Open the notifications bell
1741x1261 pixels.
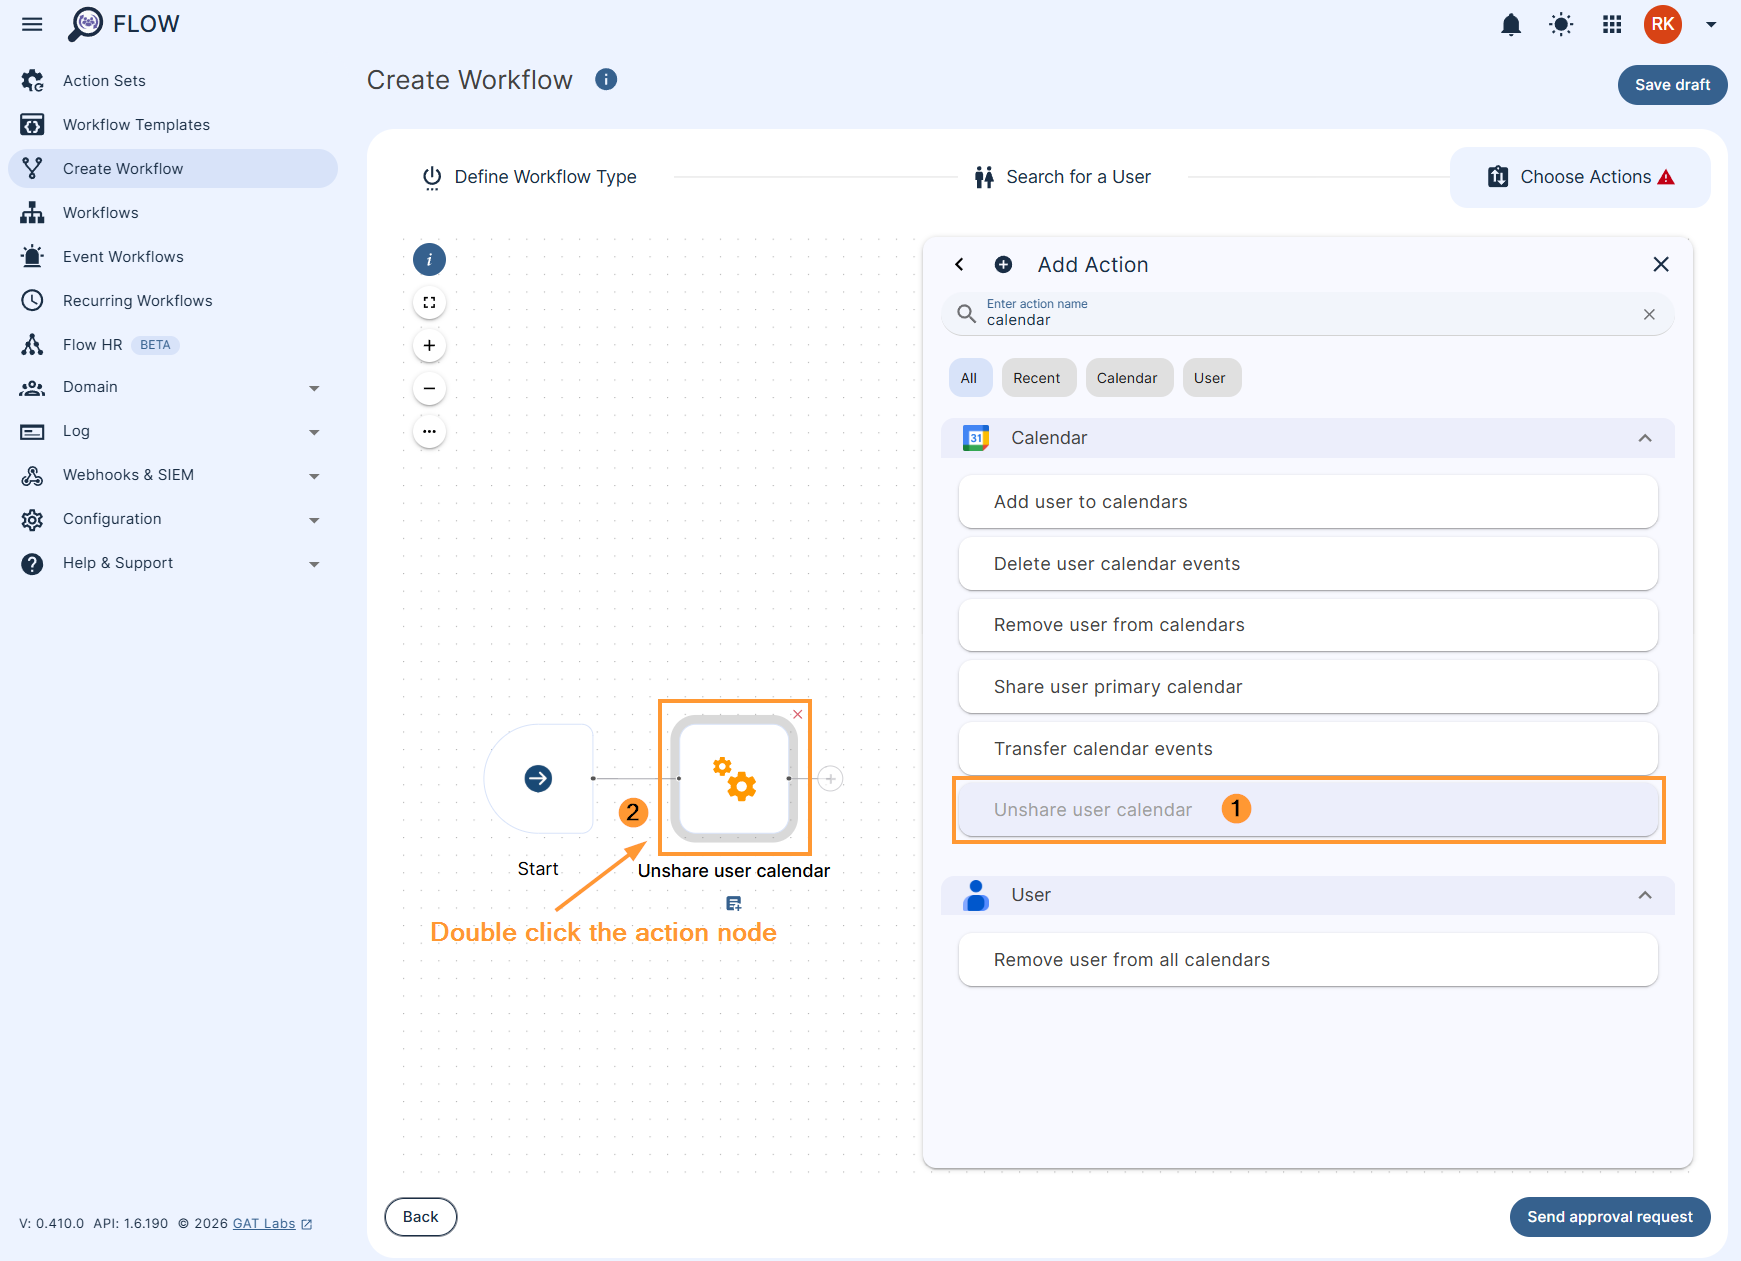(1511, 24)
